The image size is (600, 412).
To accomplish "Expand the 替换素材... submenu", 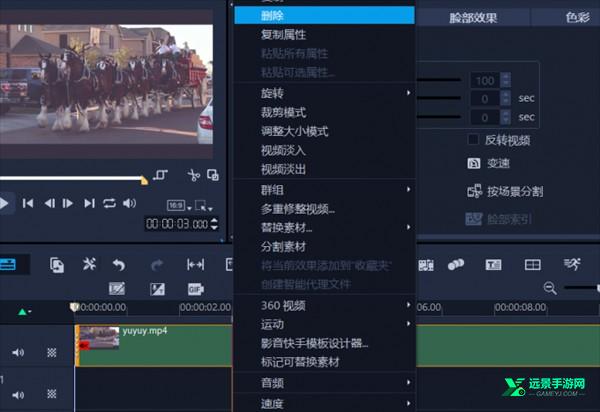I will pyautogui.click(x=324, y=228).
